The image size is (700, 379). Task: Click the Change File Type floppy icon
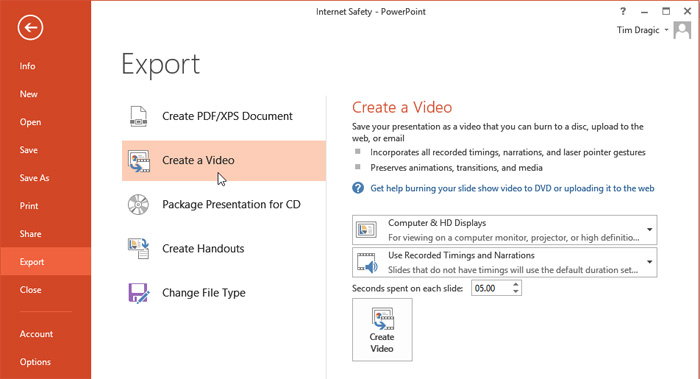click(138, 293)
